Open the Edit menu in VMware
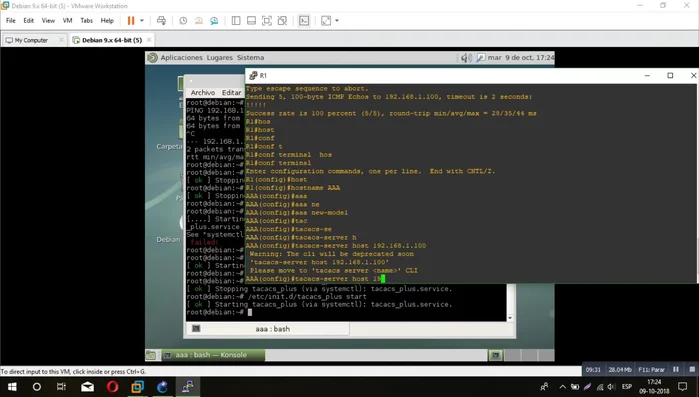 pos(29,20)
